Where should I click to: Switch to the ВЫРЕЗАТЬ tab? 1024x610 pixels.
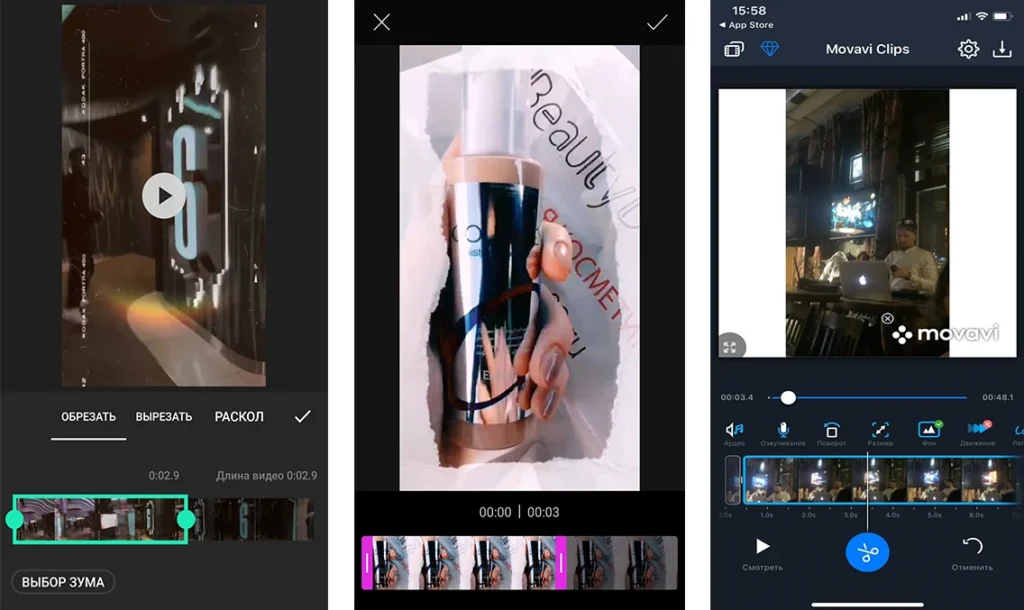point(164,417)
